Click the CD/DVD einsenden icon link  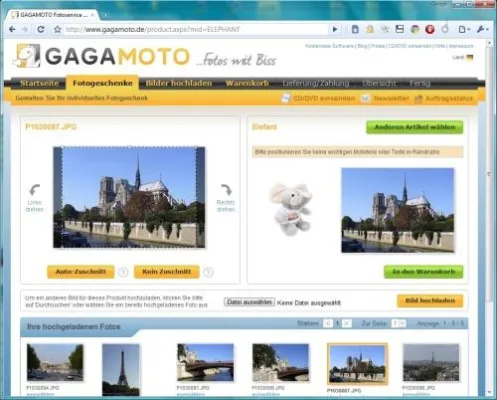click(x=319, y=98)
